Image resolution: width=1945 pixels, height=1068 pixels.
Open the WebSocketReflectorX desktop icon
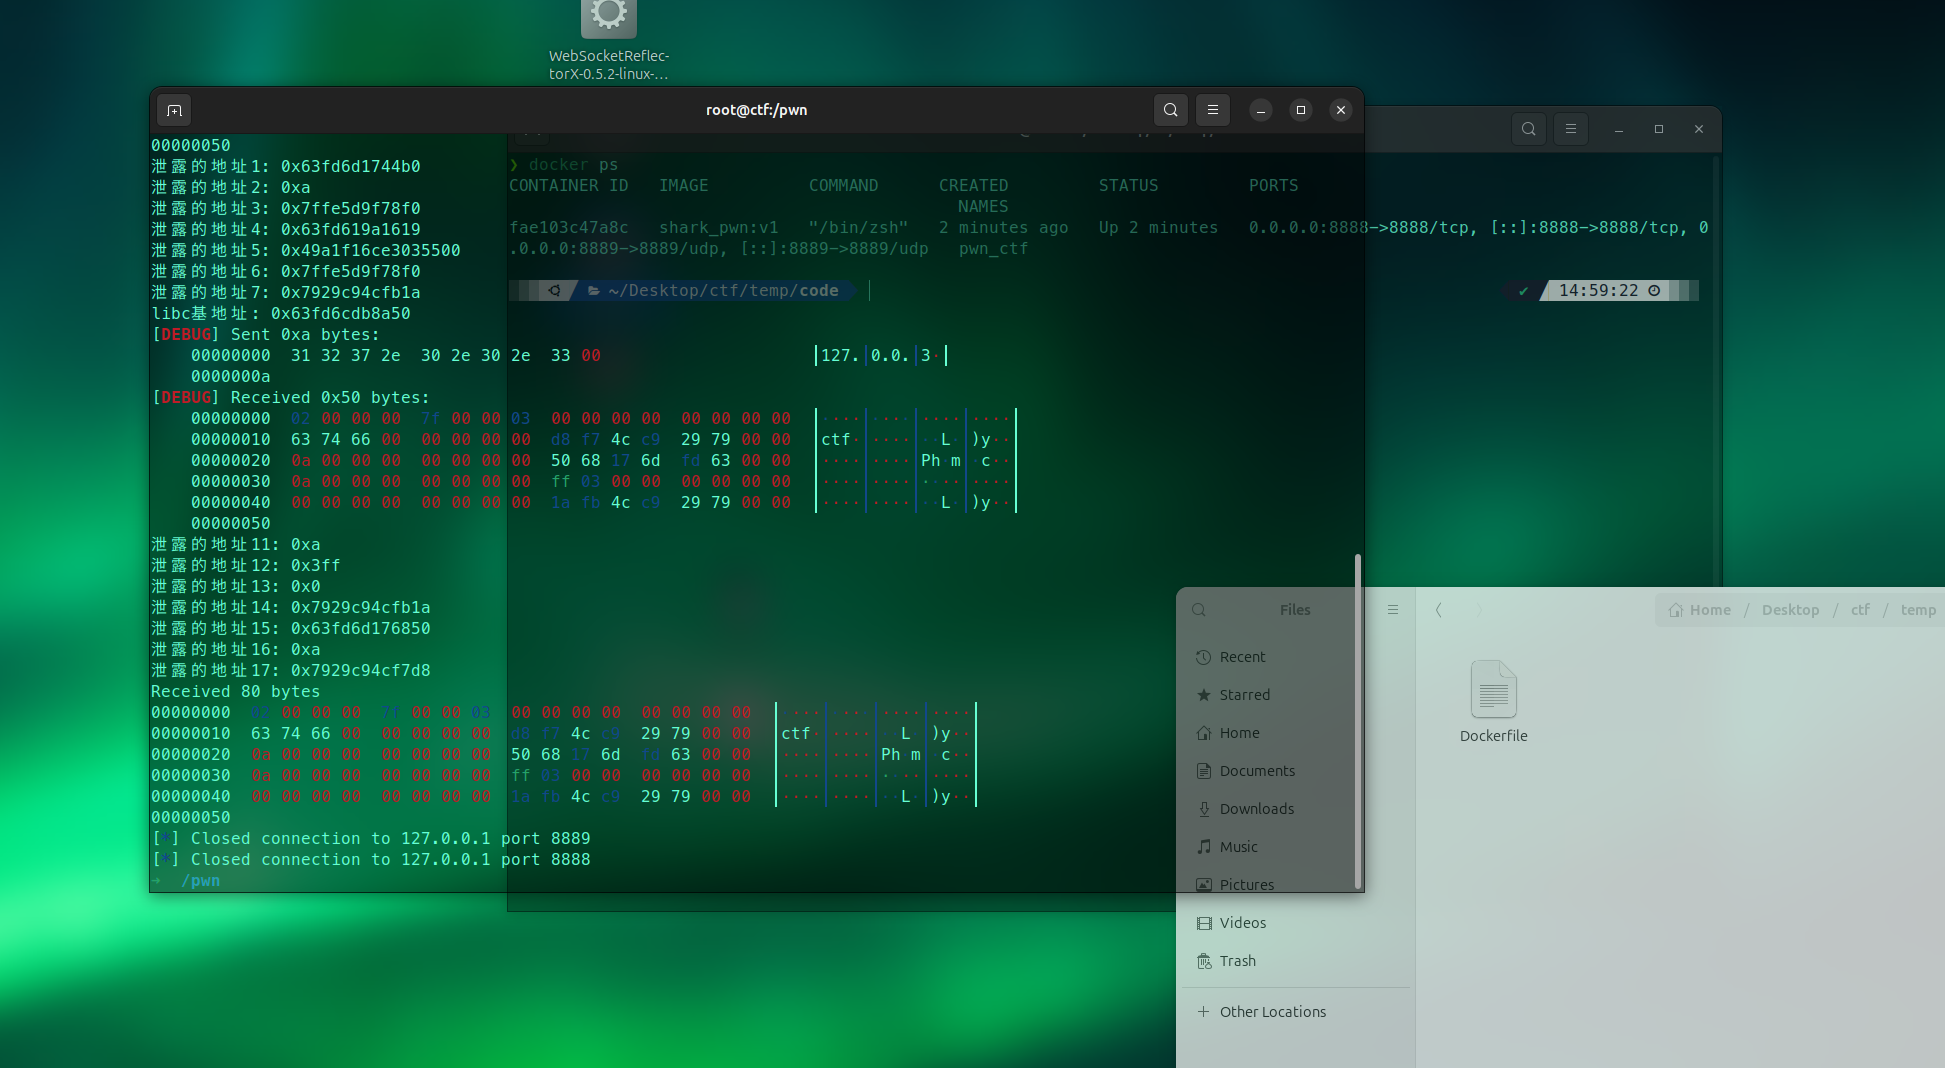click(x=609, y=40)
